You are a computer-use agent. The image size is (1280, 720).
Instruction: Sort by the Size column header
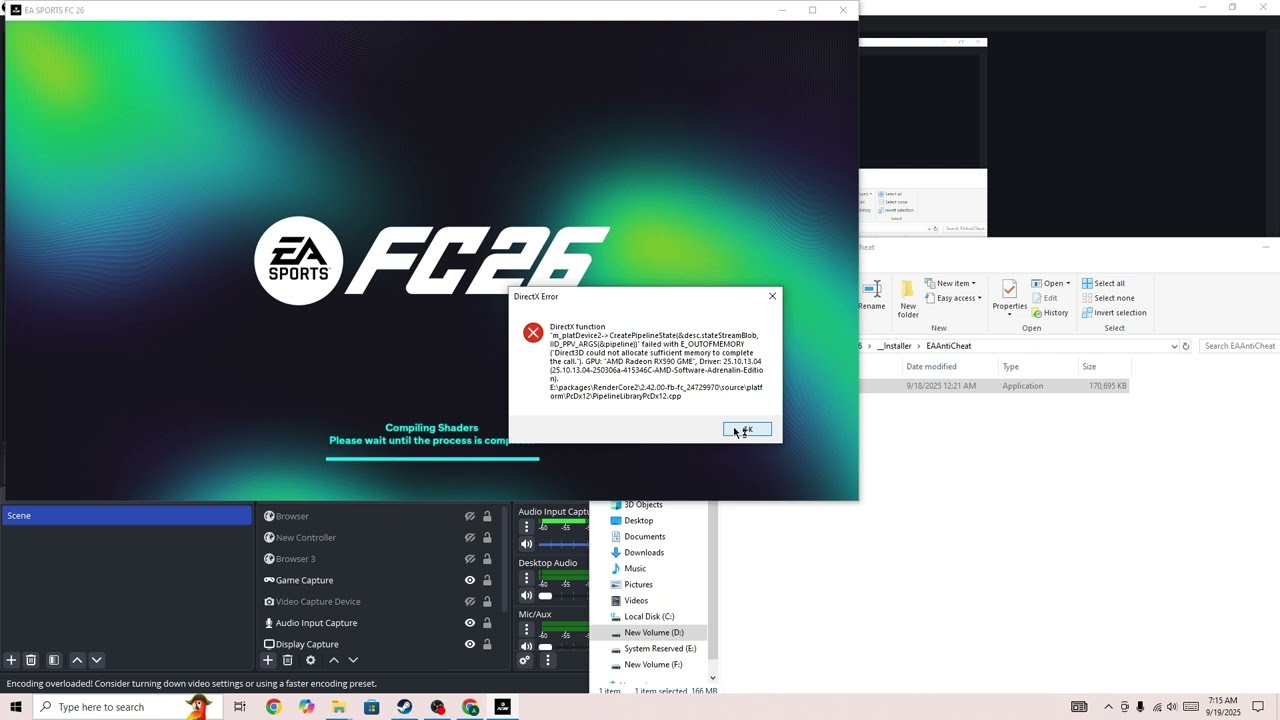1104,367
